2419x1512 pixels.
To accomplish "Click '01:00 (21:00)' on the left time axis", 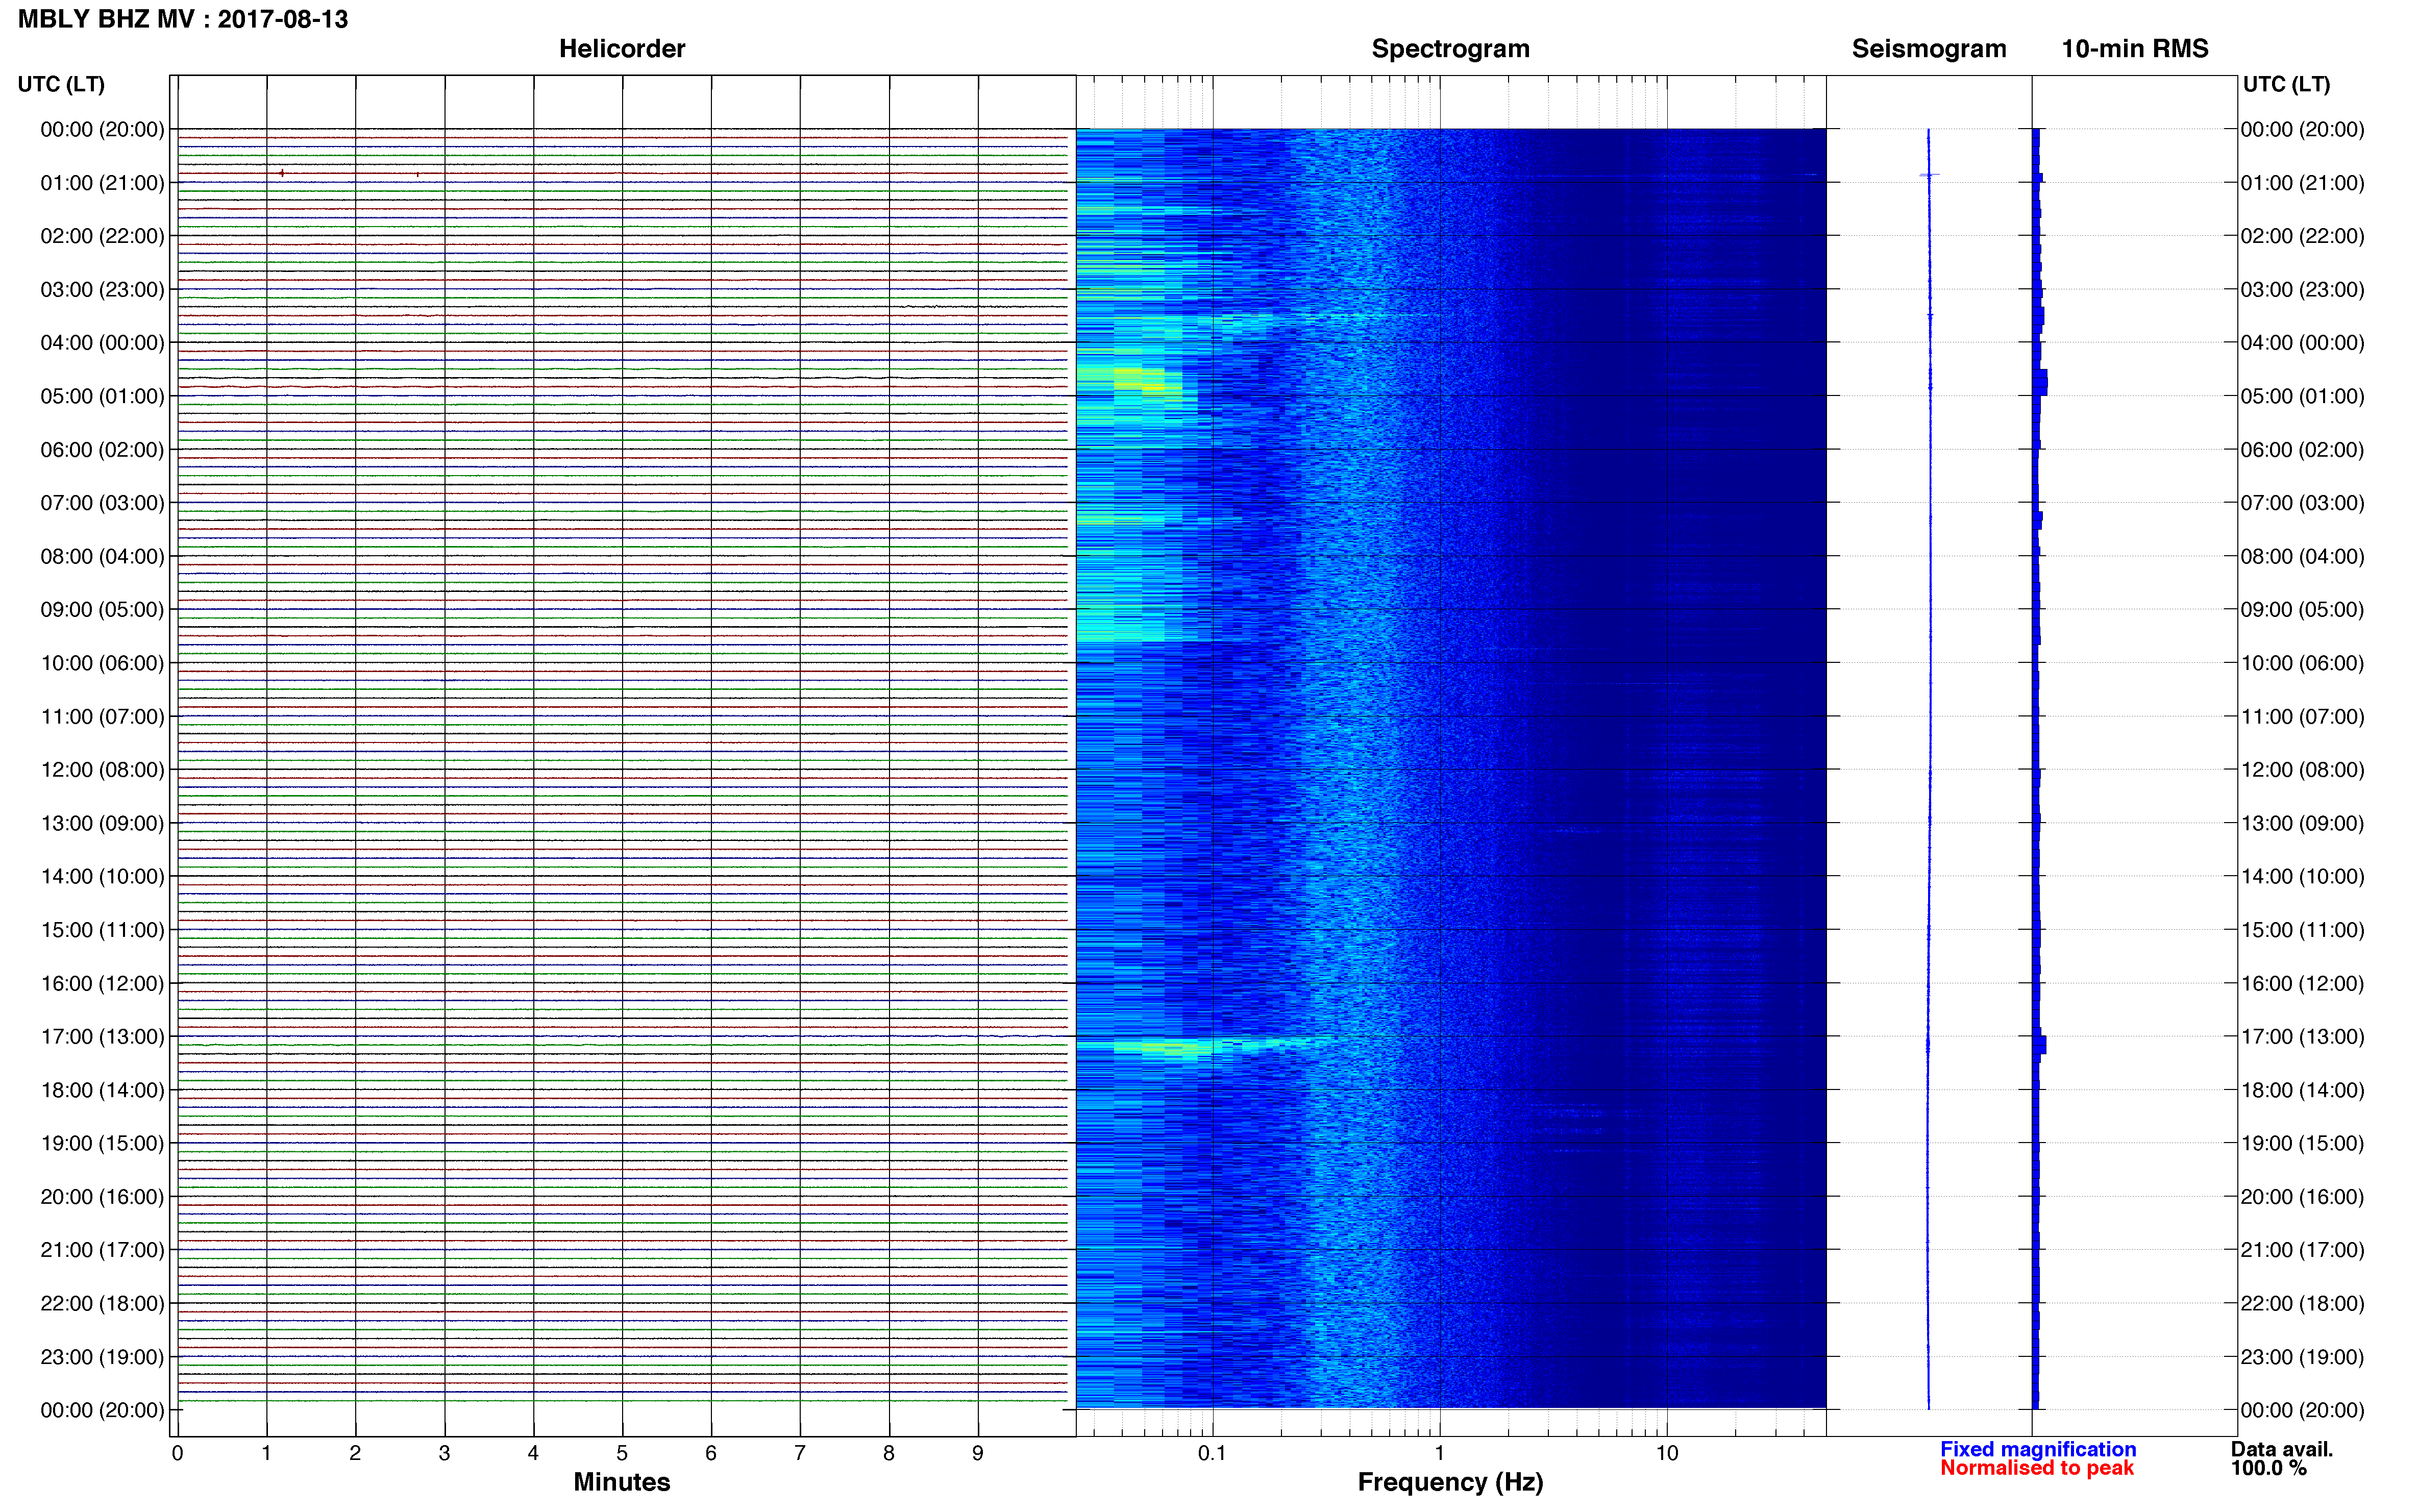I will (x=102, y=183).
